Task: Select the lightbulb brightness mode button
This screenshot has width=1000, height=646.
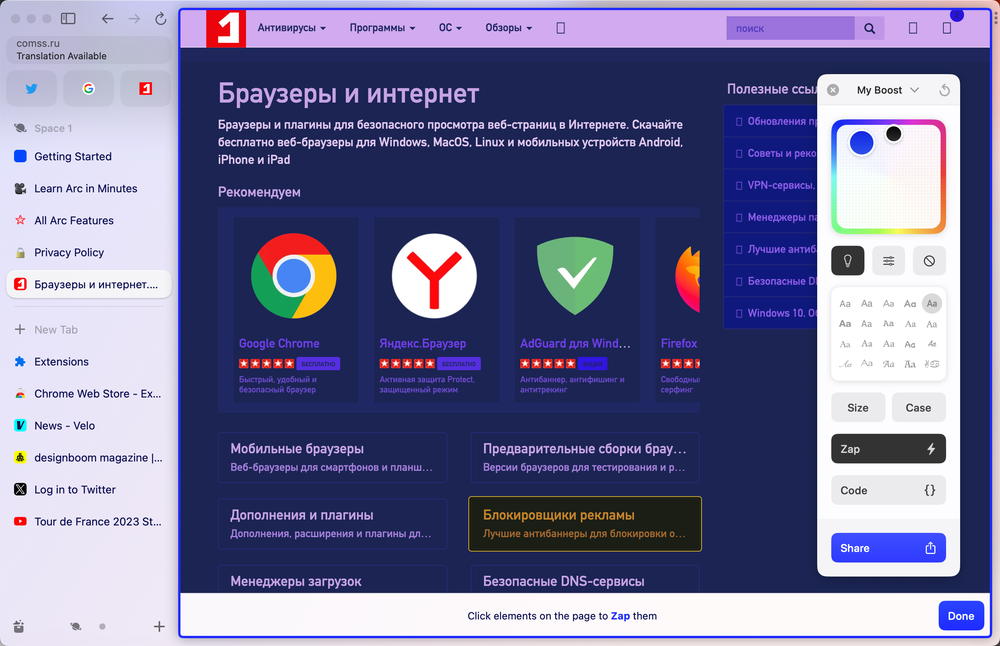Action: click(848, 260)
